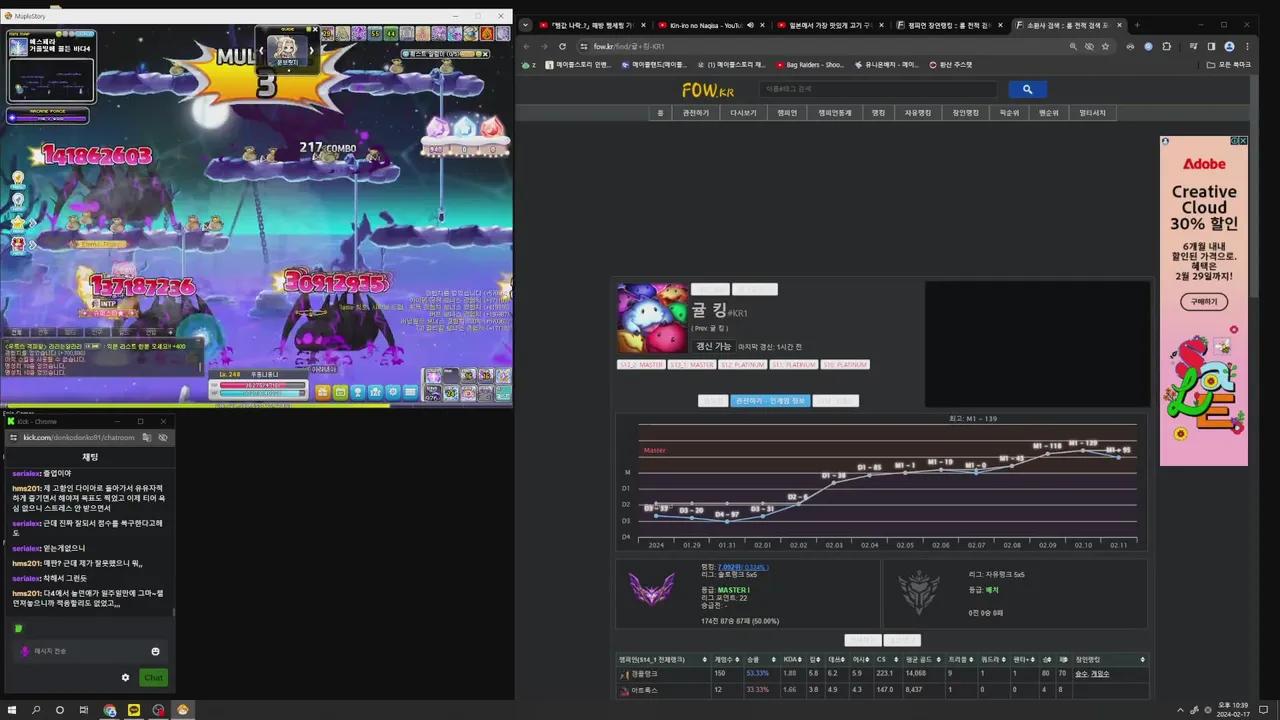Click the fow.kr address bar URL
The image size is (1280, 720).
[x=630, y=46]
